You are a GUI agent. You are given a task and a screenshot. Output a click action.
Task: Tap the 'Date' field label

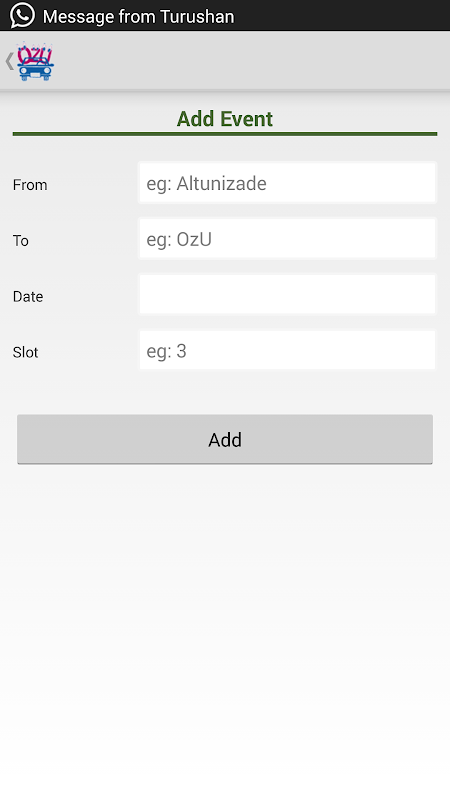tap(28, 296)
